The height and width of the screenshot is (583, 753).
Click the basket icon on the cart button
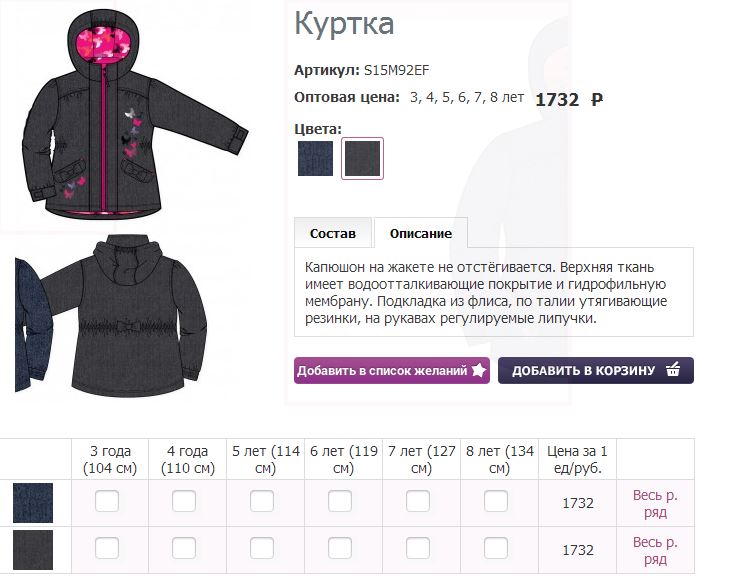pyautogui.click(x=673, y=369)
